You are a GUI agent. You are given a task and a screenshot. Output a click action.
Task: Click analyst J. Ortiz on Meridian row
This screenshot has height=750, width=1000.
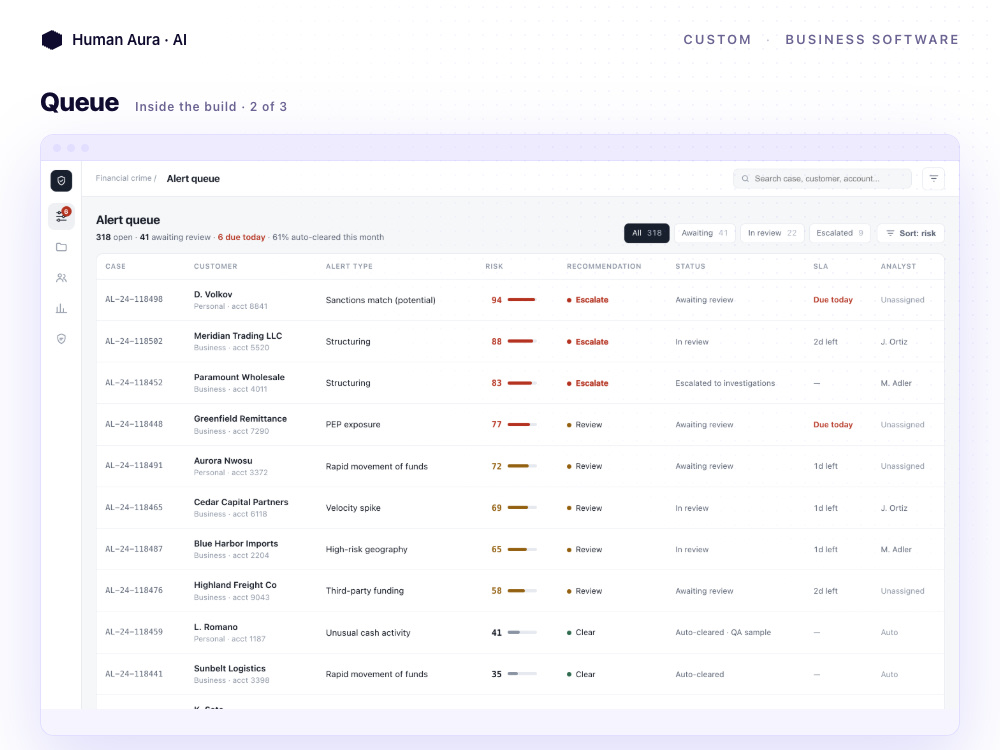(x=894, y=342)
